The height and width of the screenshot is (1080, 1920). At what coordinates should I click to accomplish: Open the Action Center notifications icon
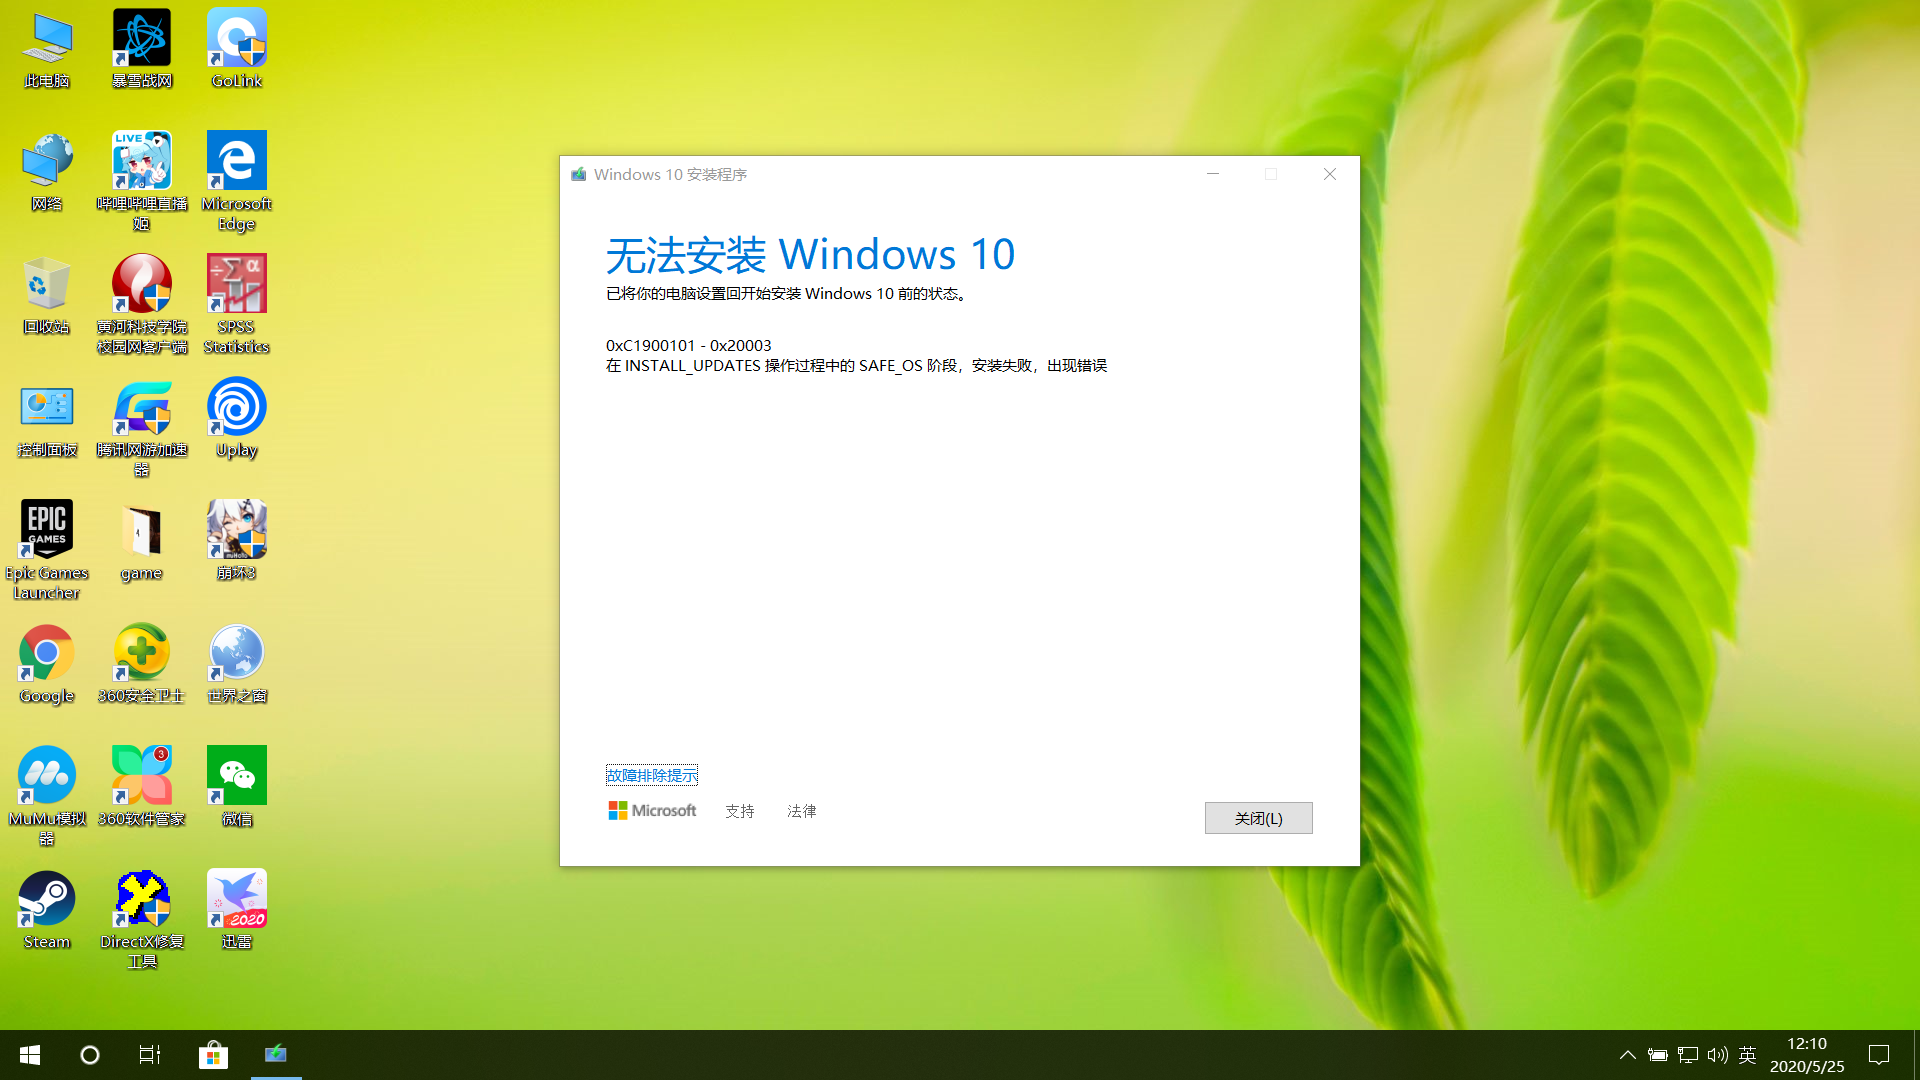point(1879,1055)
